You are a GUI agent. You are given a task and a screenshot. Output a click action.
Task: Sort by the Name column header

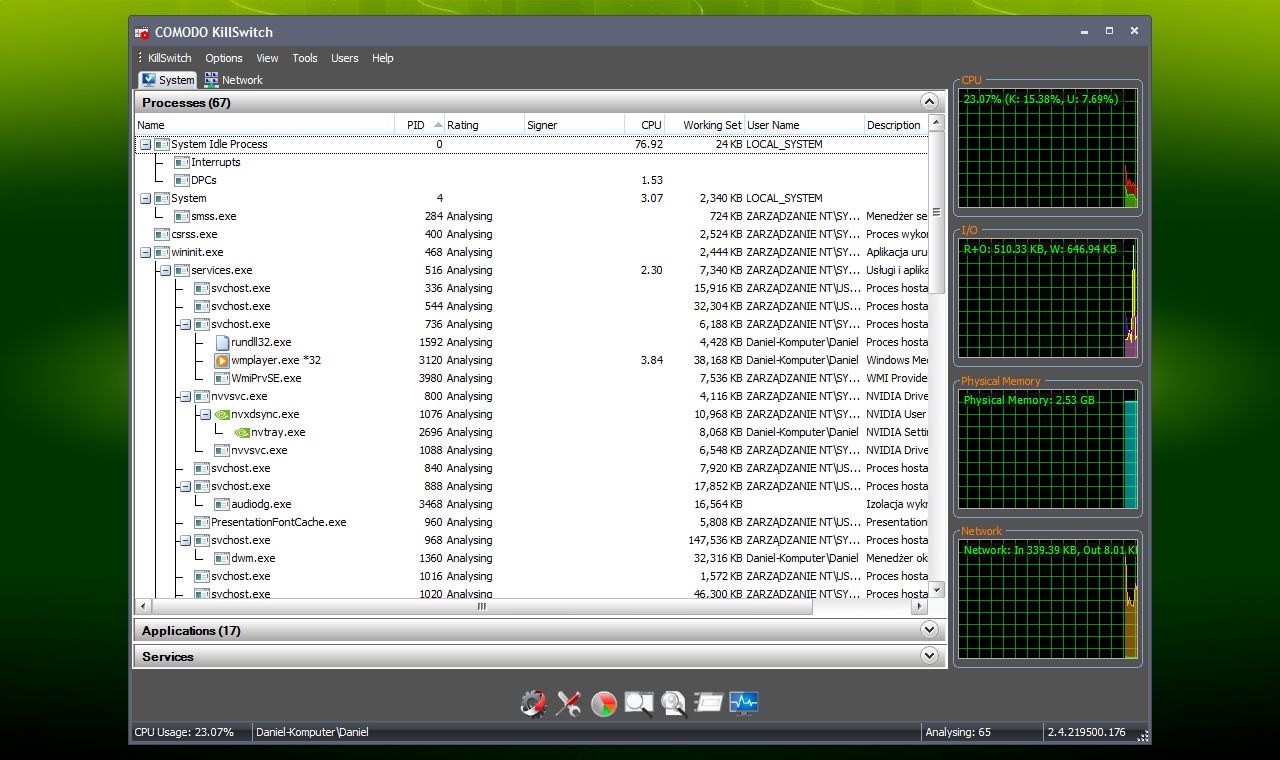click(x=265, y=125)
